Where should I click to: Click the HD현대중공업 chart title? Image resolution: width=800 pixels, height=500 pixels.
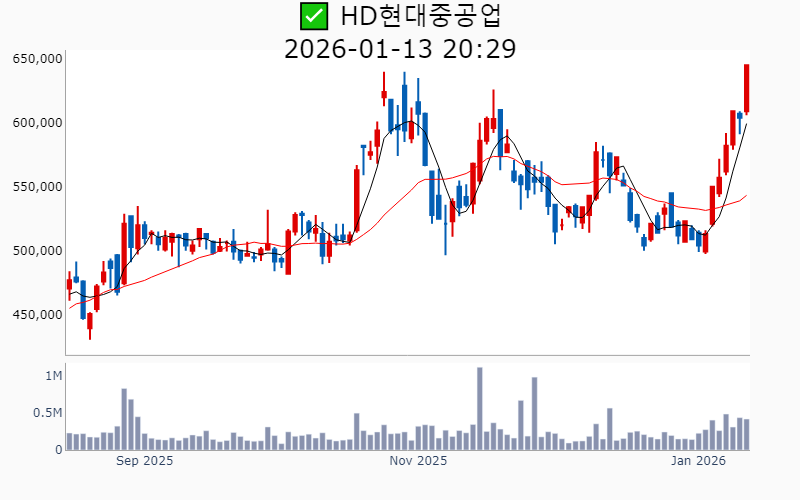point(421,16)
